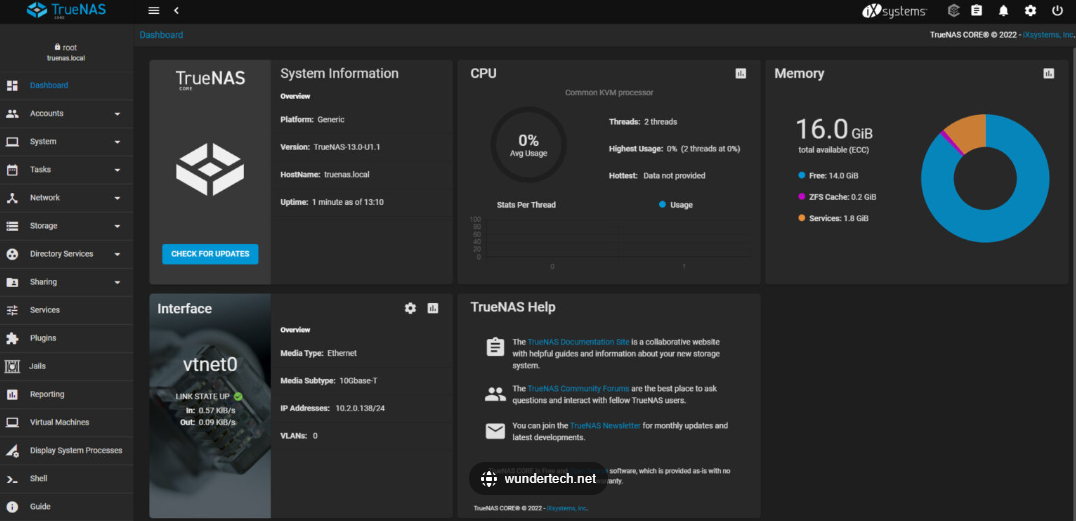
Task: Click the Interface card gear icon
Action: point(410,308)
